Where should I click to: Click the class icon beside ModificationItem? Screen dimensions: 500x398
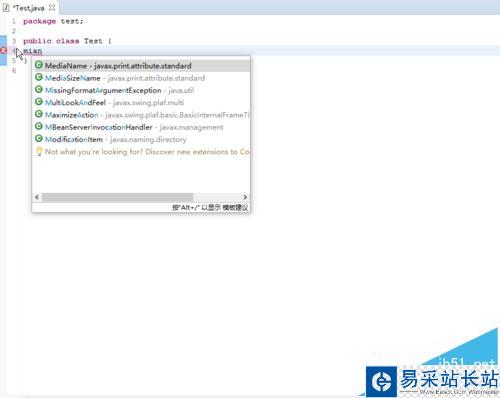tap(39, 139)
